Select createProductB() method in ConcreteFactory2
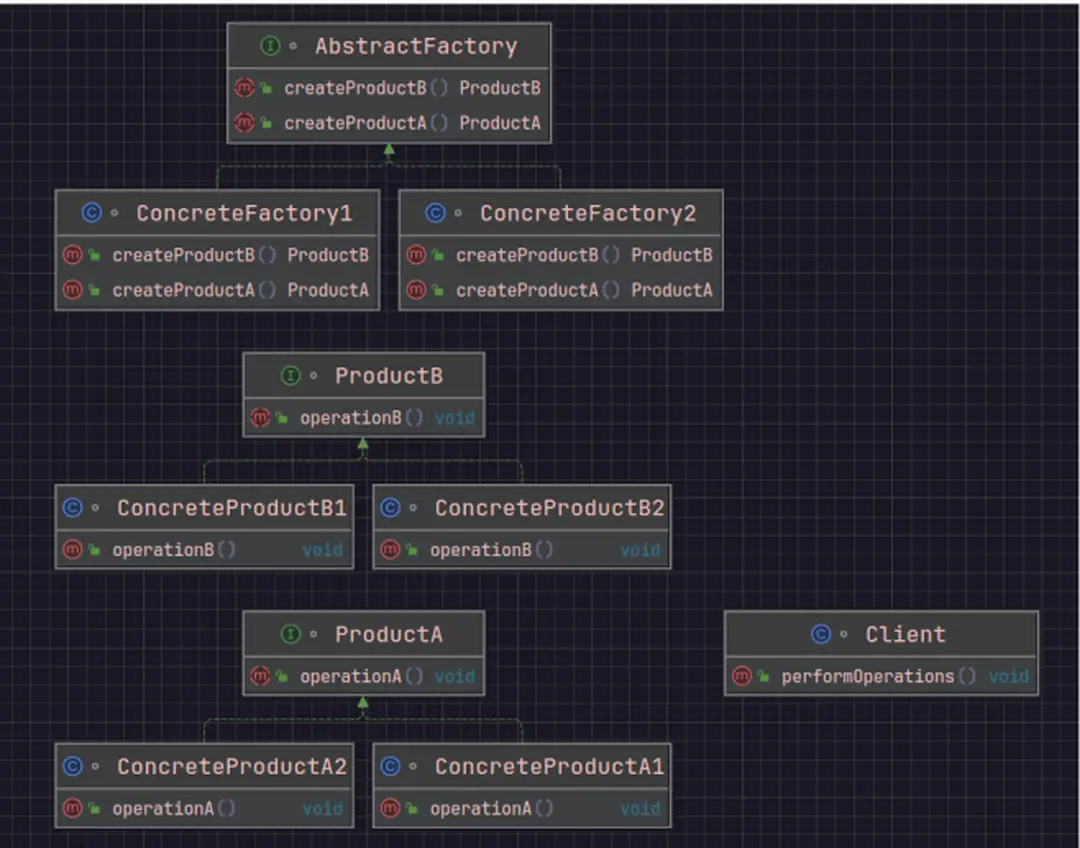Viewport: 1080px width, 848px height. pos(527,255)
